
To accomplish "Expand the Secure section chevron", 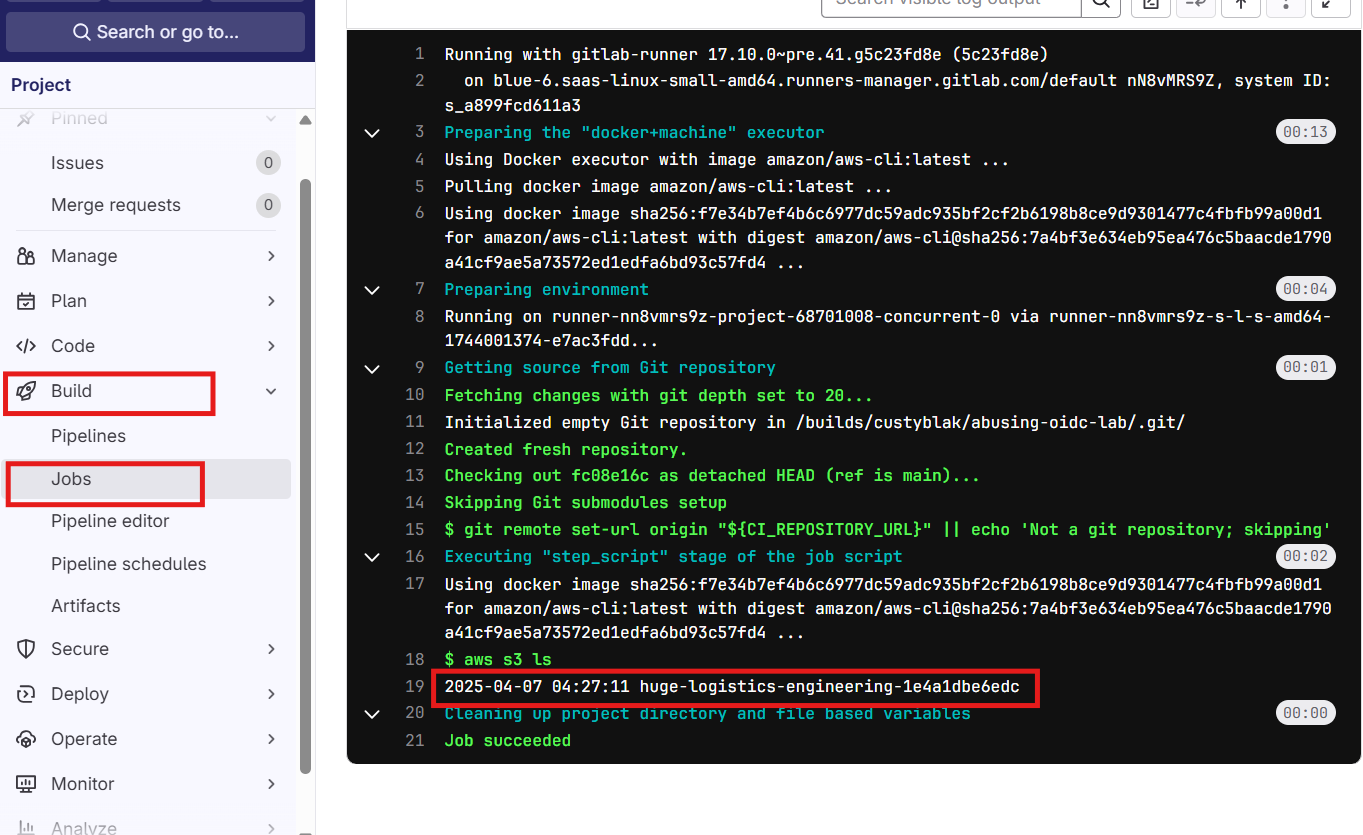I will (271, 649).
